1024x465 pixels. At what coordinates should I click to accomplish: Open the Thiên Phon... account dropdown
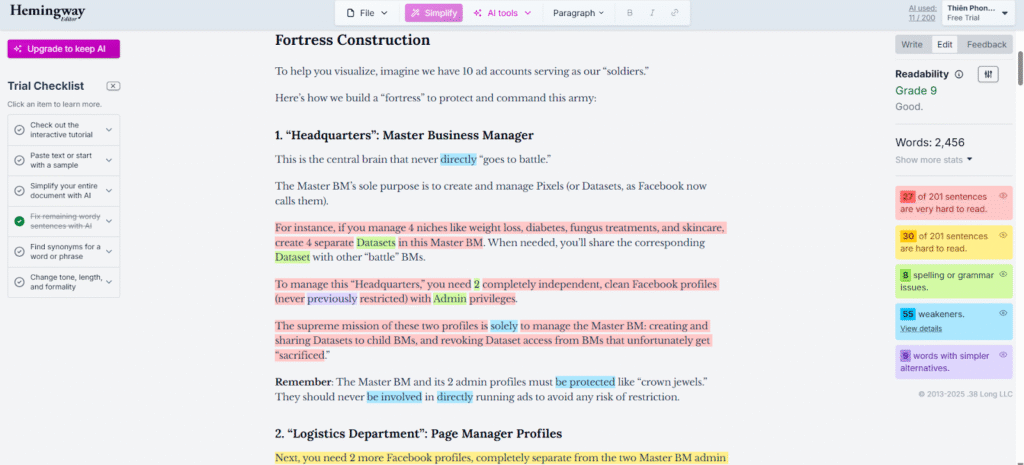(x=978, y=12)
